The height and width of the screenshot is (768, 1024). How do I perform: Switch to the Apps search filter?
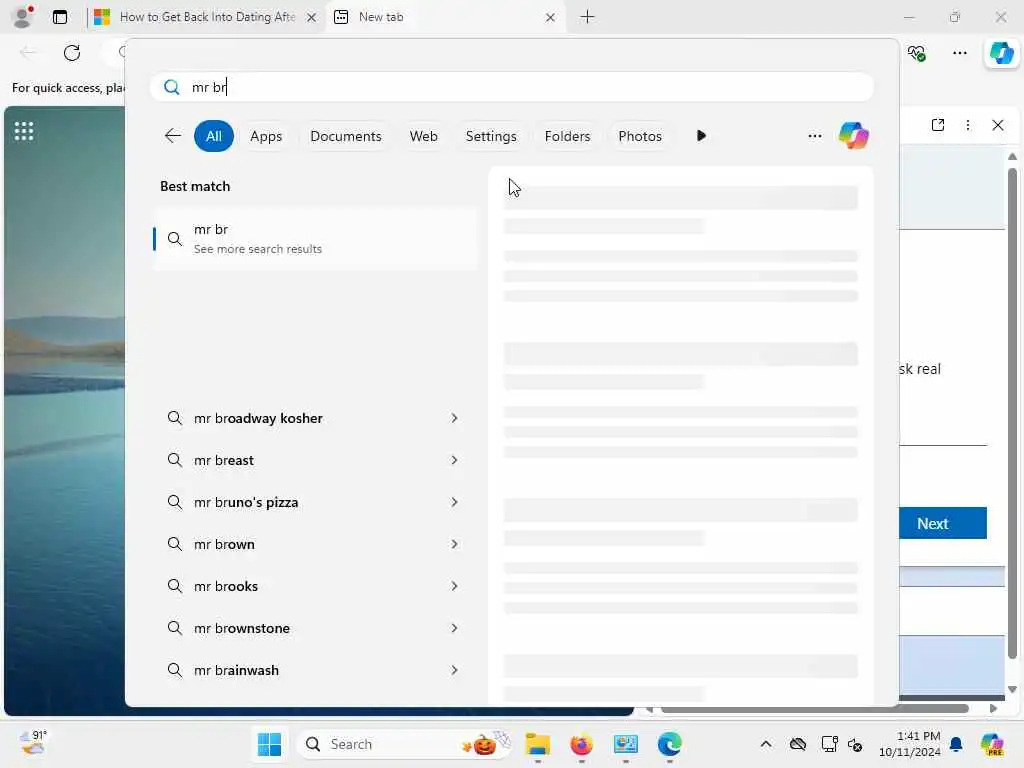[266, 136]
